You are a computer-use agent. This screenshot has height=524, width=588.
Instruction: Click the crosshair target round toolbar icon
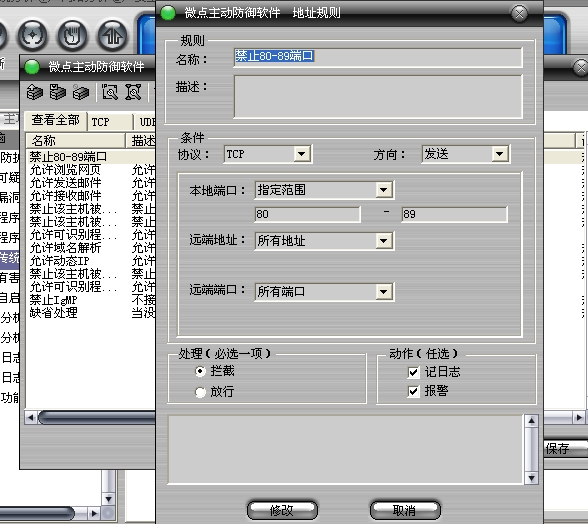coord(33,36)
